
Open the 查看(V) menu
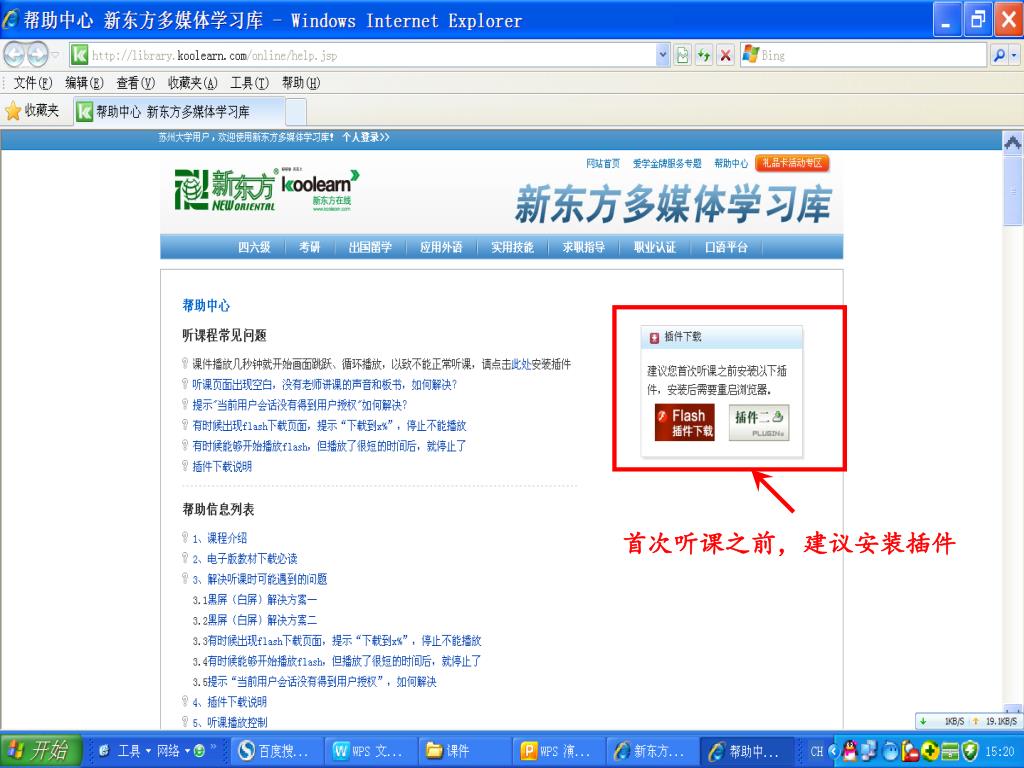pos(135,83)
